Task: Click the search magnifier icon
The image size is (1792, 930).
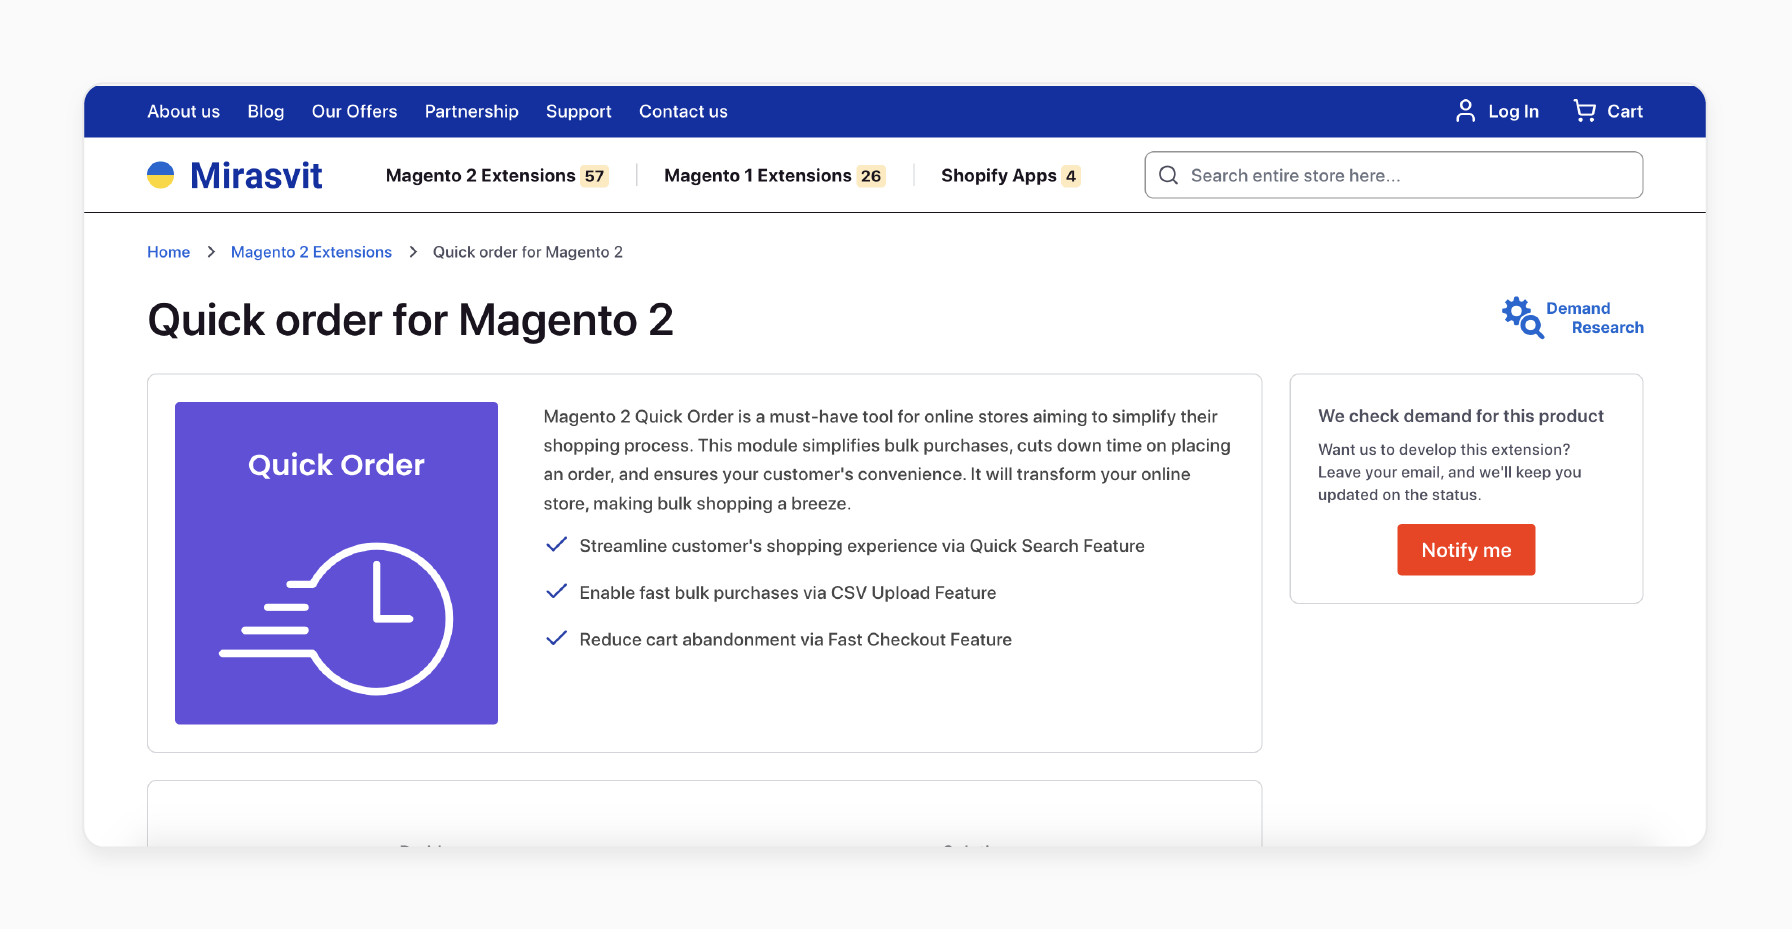Action: [x=1168, y=175]
